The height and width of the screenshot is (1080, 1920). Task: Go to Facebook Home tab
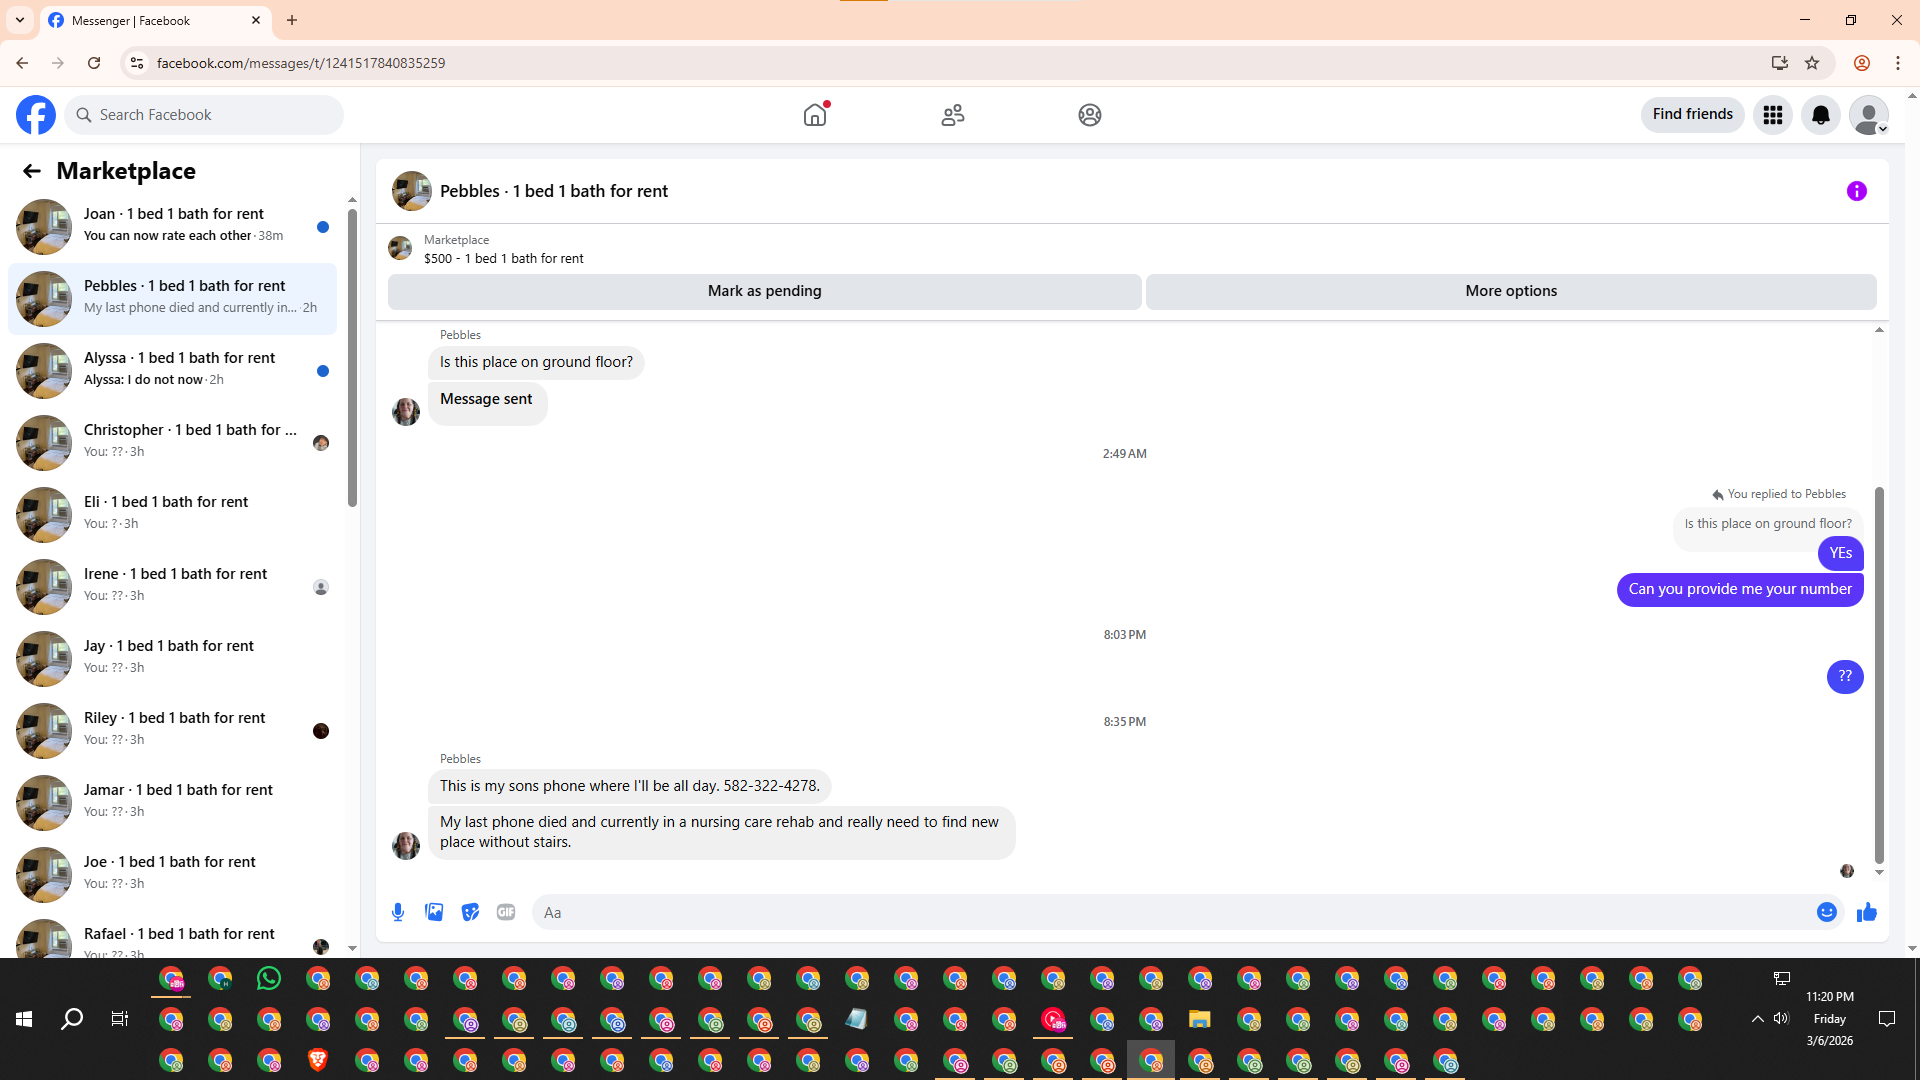pyautogui.click(x=815, y=115)
